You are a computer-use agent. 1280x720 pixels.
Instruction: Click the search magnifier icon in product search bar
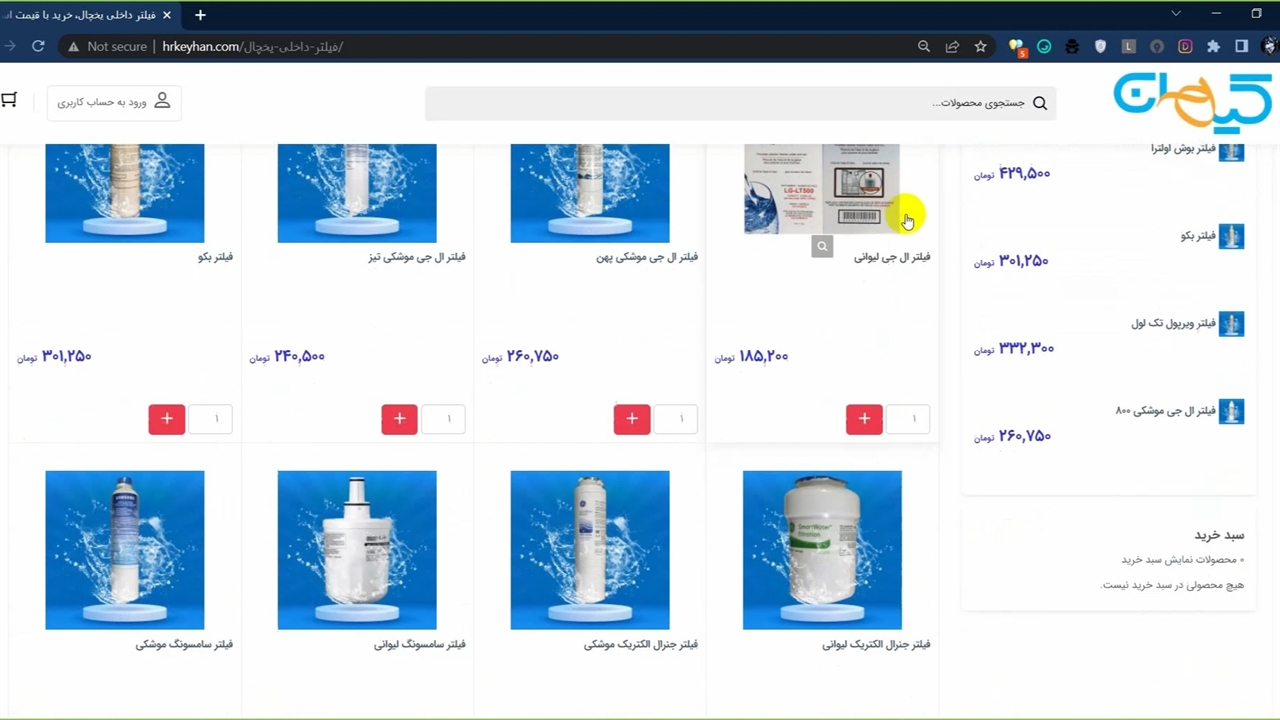1040,103
